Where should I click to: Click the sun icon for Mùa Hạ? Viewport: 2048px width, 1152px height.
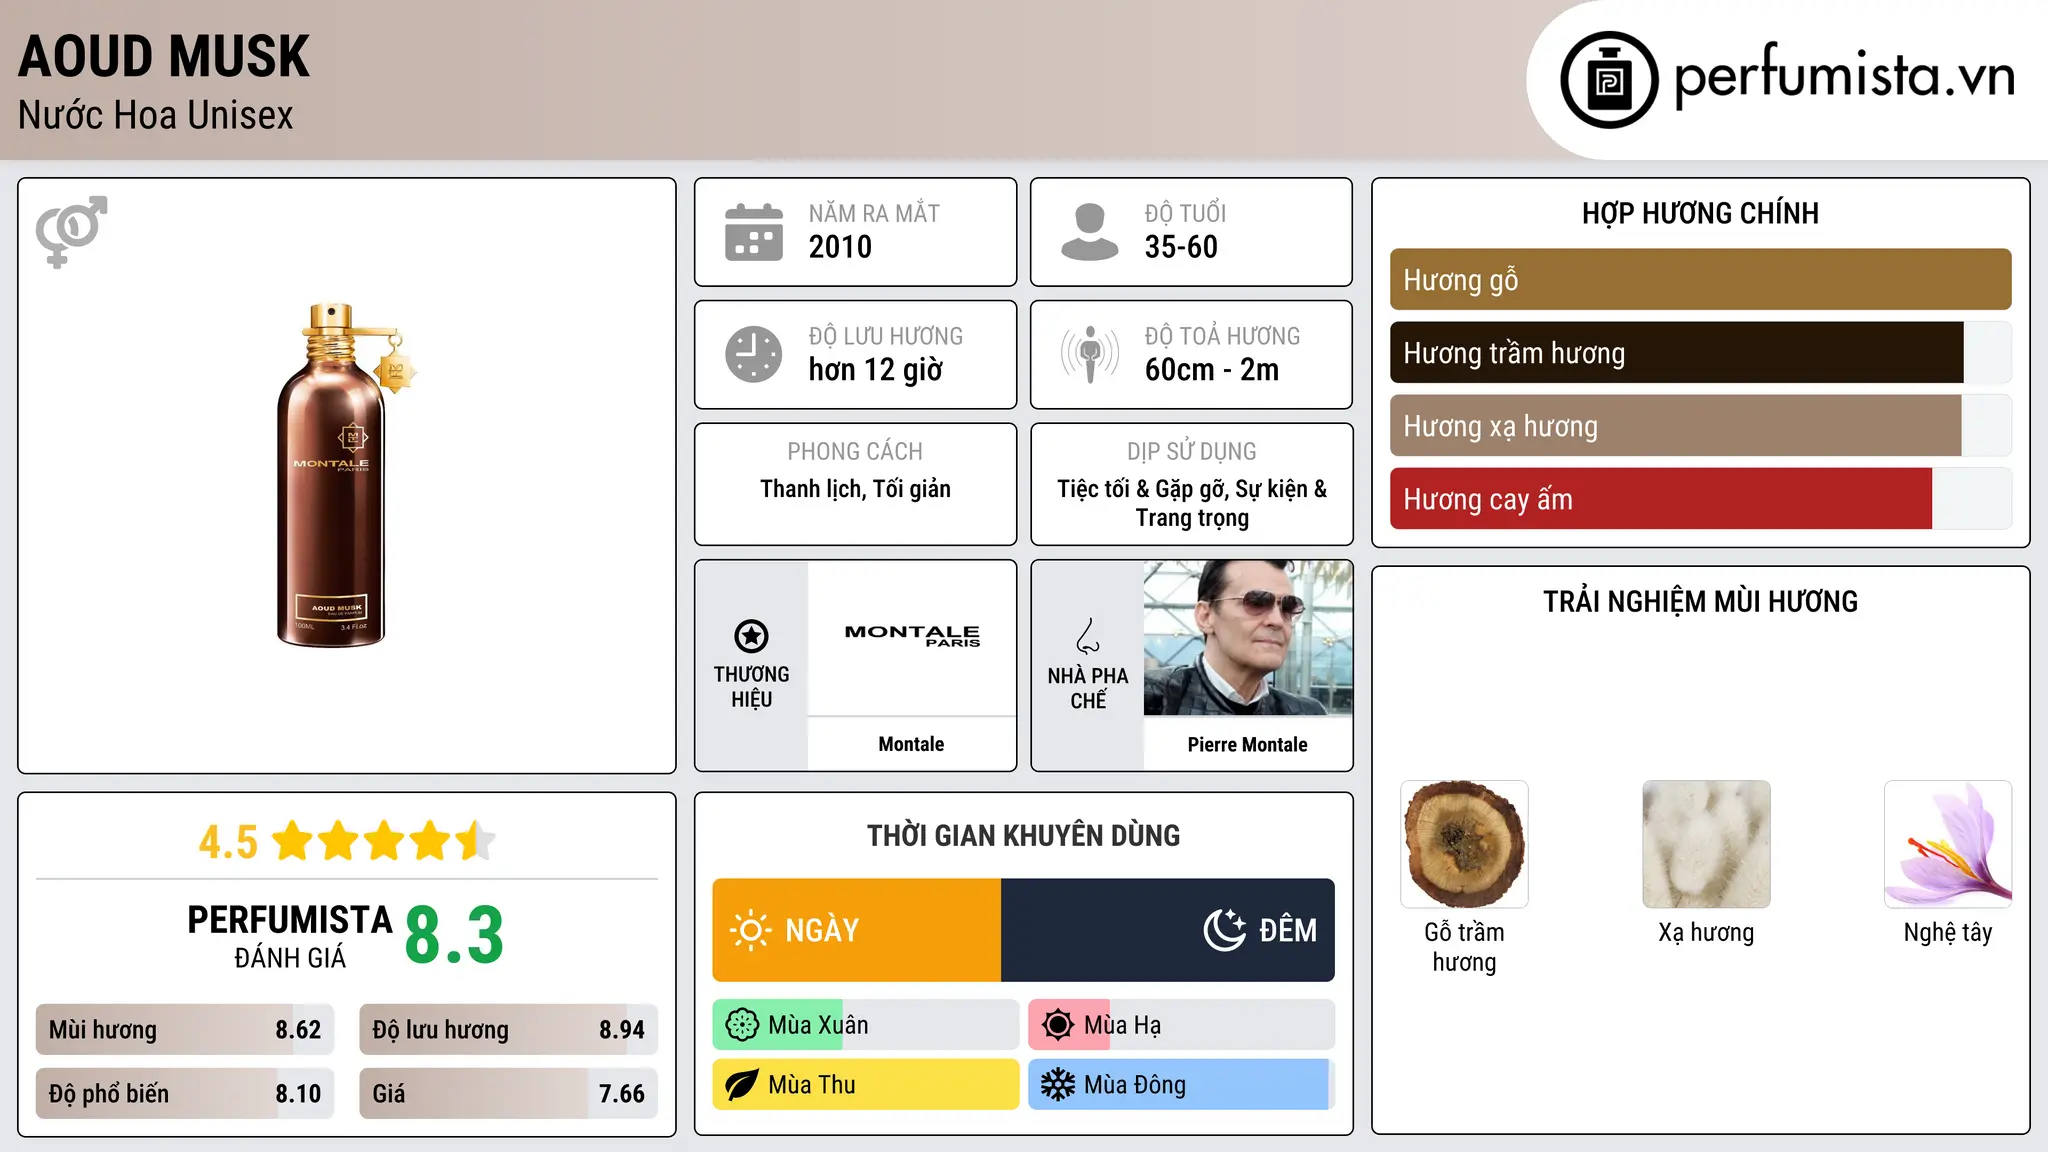(1057, 1025)
